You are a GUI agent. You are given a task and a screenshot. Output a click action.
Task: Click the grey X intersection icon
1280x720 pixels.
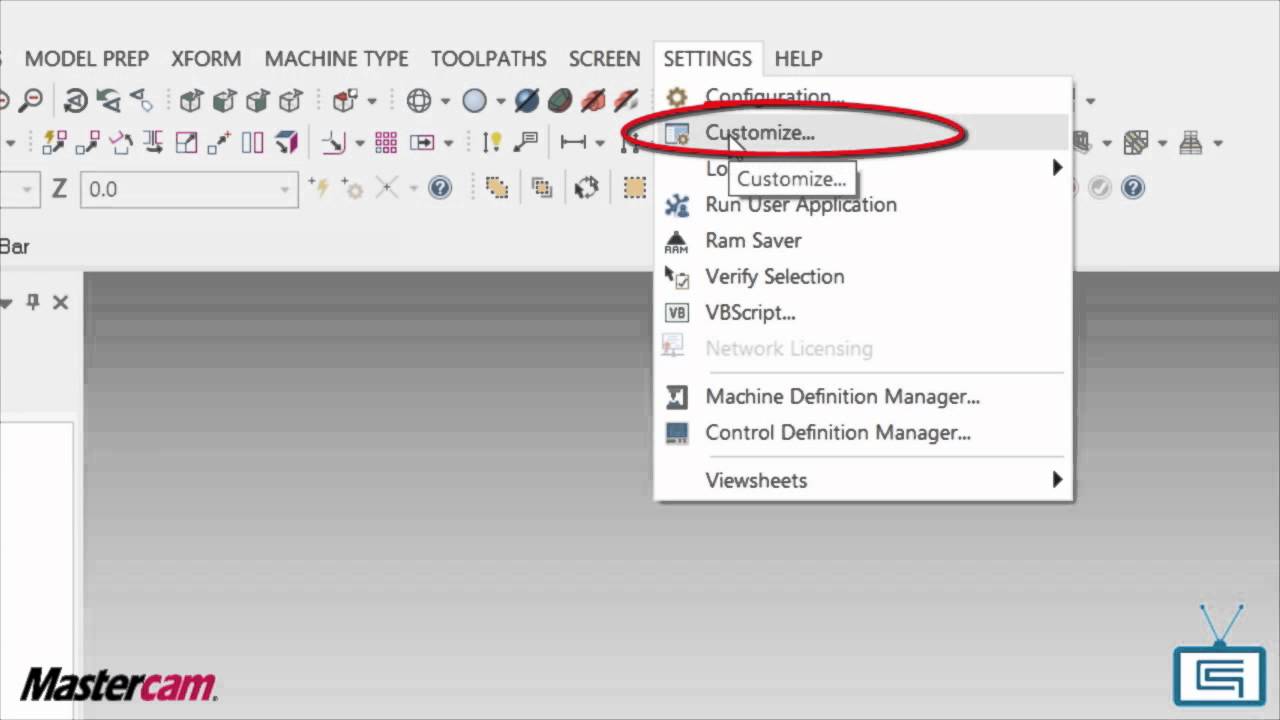click(387, 187)
